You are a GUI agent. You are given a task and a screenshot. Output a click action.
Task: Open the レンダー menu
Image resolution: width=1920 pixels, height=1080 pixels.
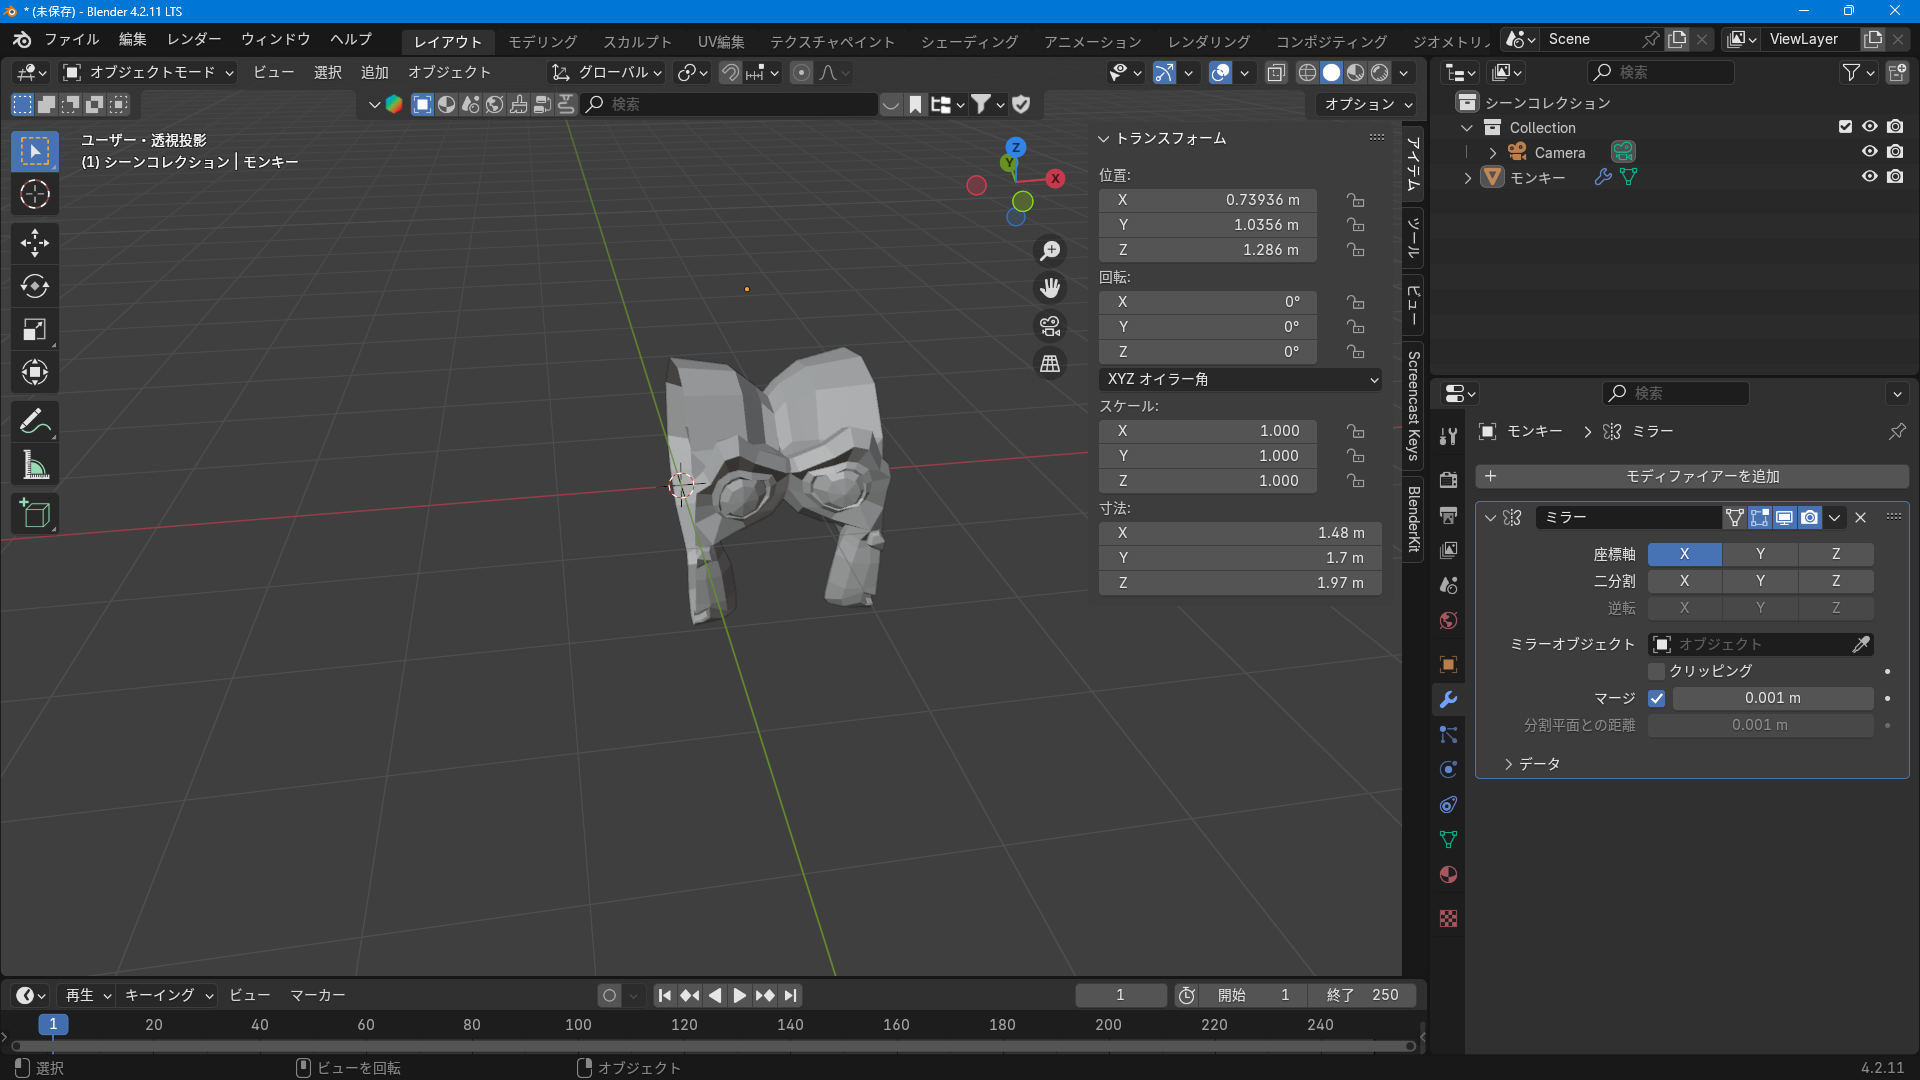pos(194,39)
